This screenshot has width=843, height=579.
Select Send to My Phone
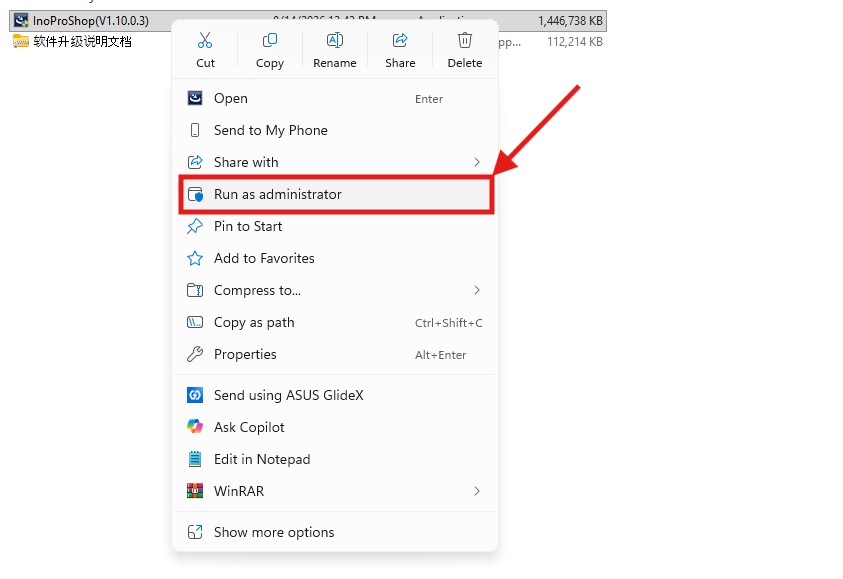tap(334, 130)
